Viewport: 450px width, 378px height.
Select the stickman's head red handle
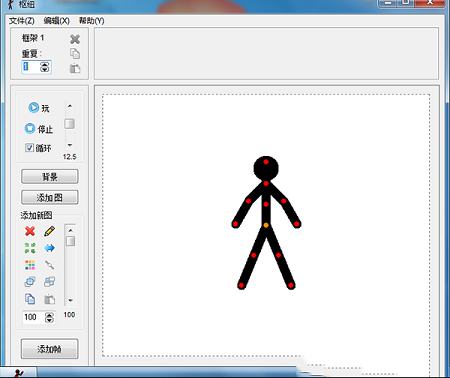266,162
